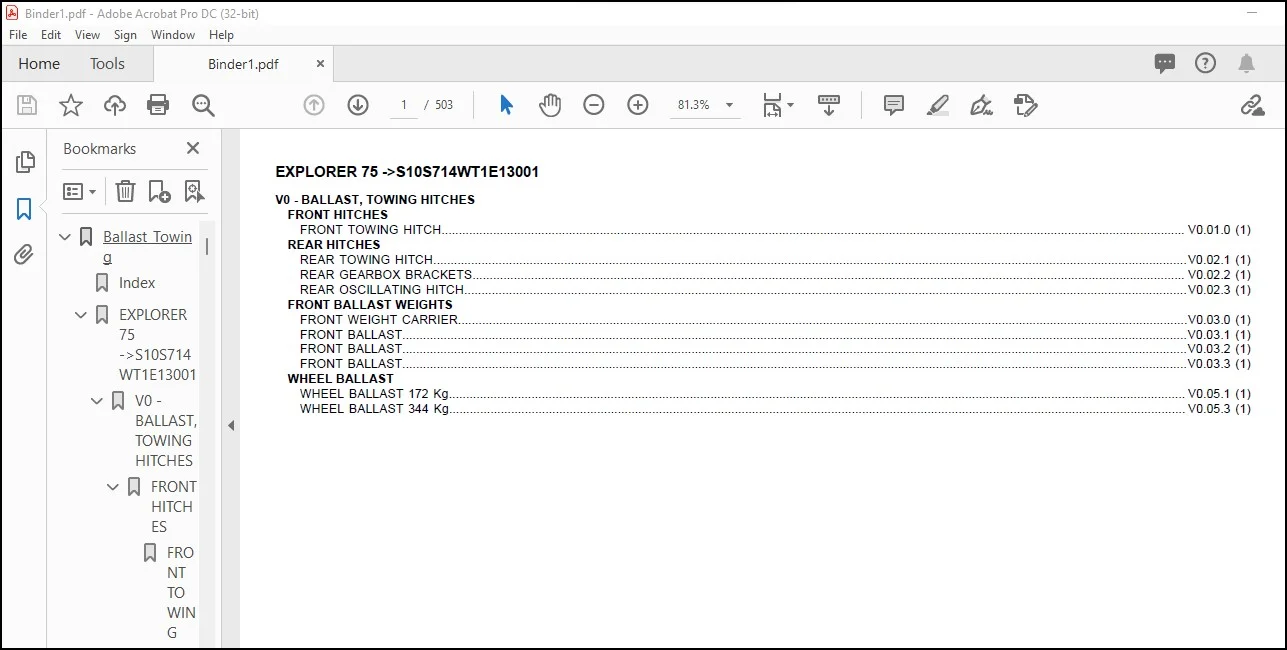The height and width of the screenshot is (650, 1287).
Task: Open the Window menu
Action: point(173,34)
